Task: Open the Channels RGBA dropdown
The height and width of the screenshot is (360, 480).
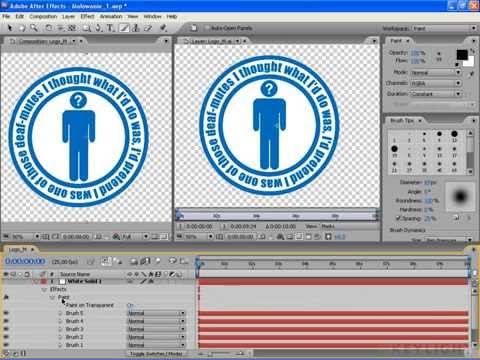Action: click(x=435, y=83)
